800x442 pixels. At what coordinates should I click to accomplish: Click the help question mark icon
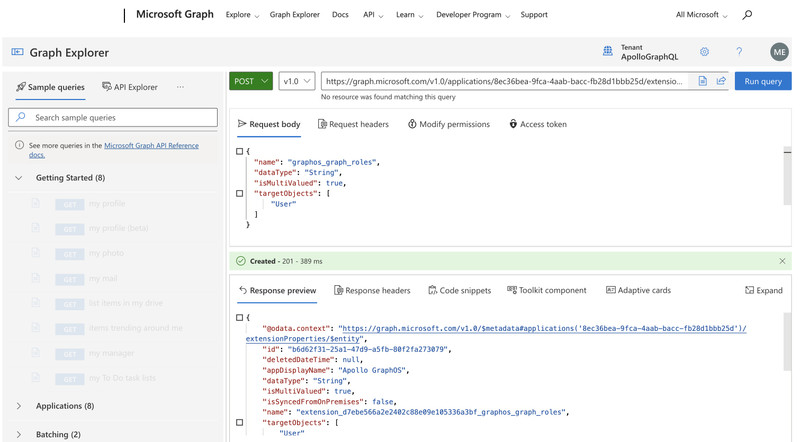[x=739, y=52]
